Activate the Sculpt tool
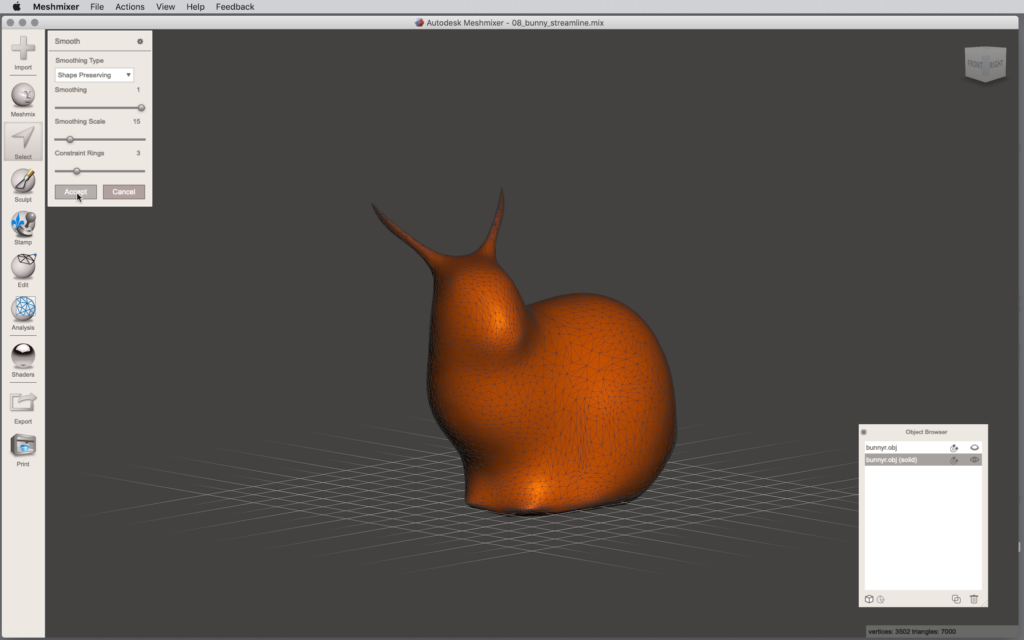 (23, 182)
